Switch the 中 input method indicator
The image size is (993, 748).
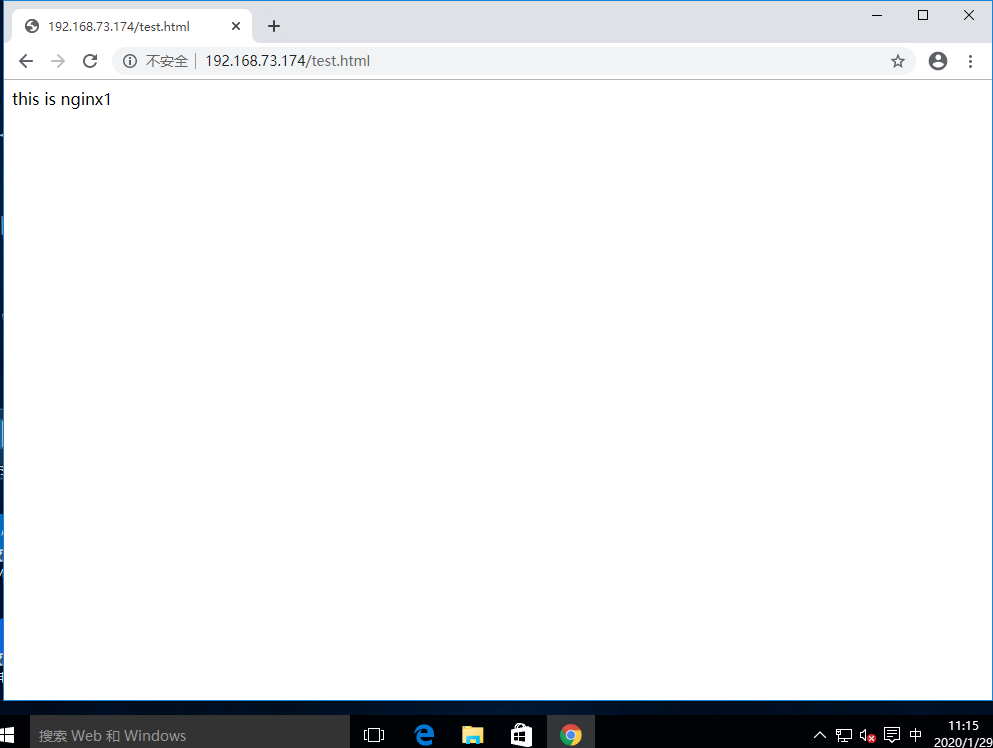916,735
